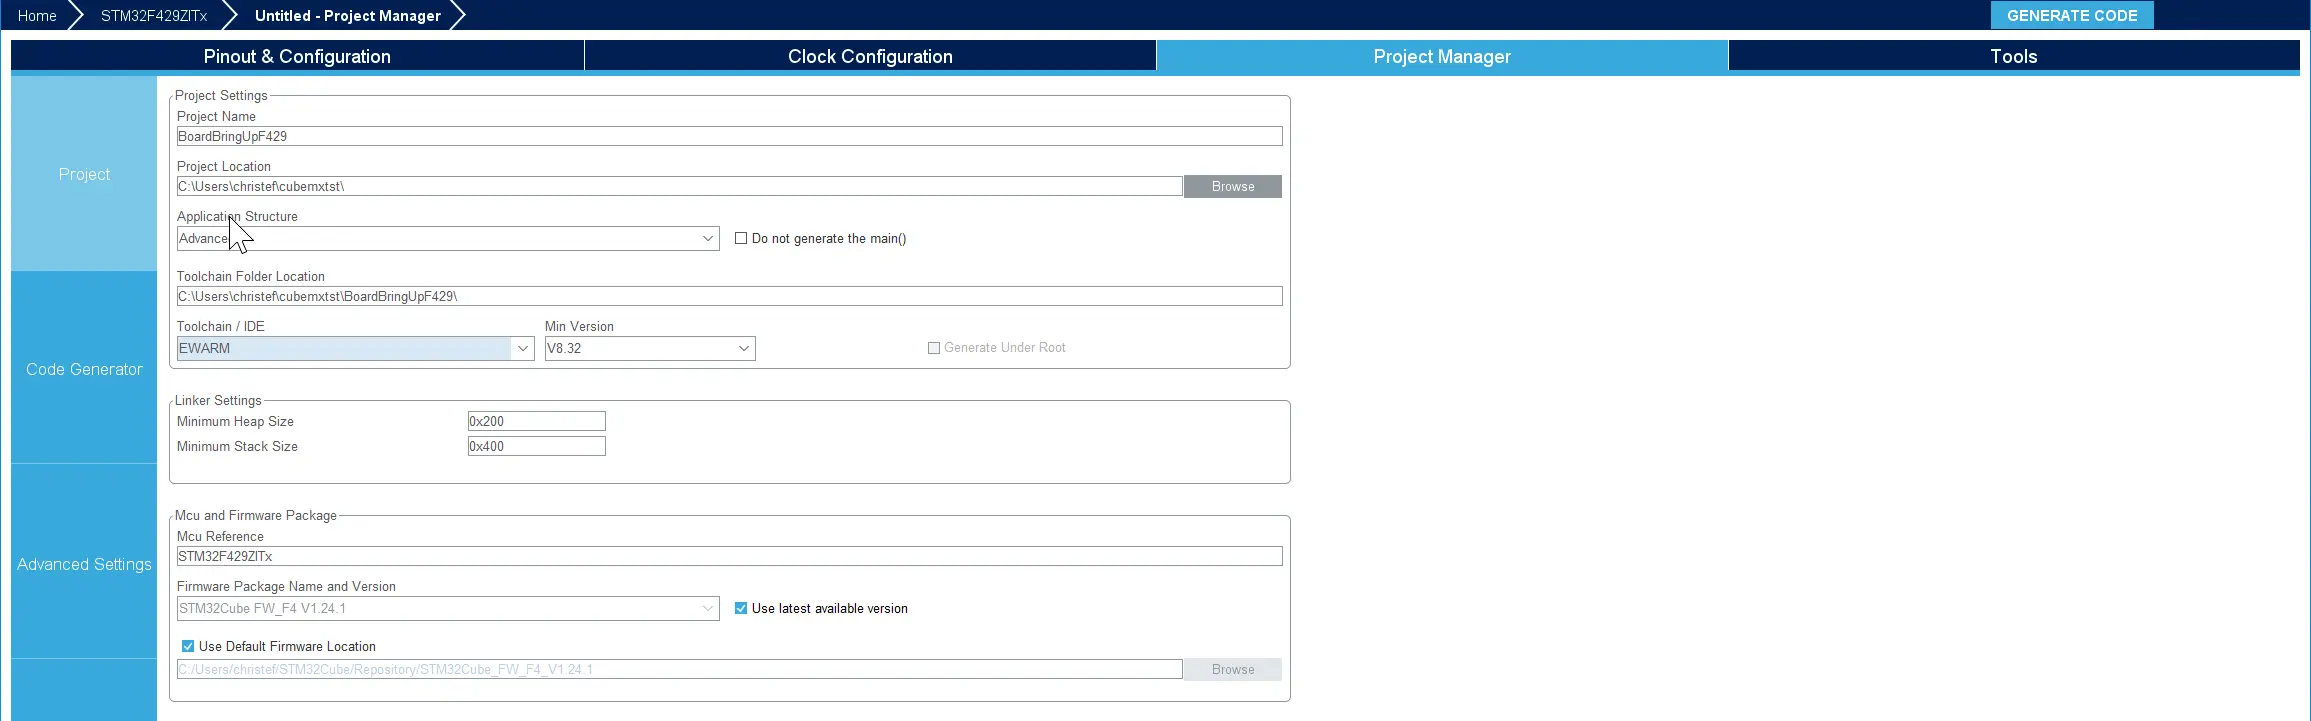Click the Project Name input field
Viewport: 2311px width, 721px height.
tap(728, 137)
